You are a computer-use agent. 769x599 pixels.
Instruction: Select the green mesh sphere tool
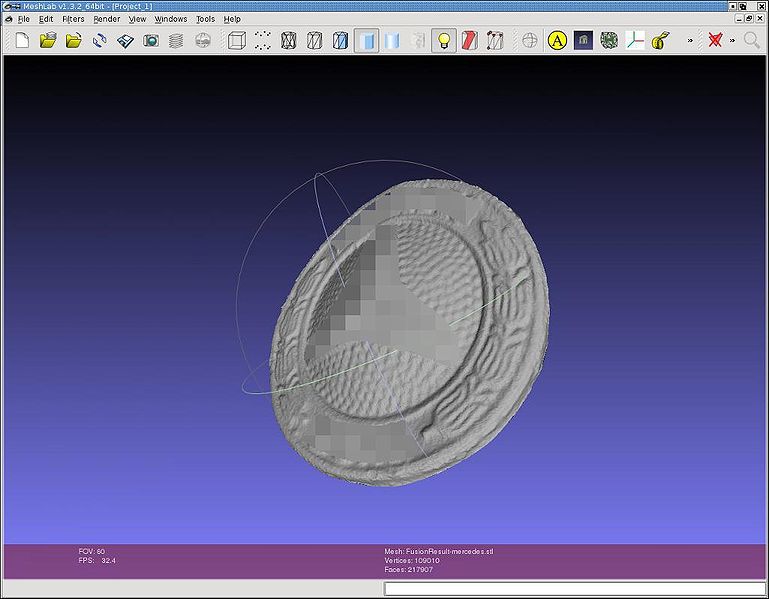point(609,40)
